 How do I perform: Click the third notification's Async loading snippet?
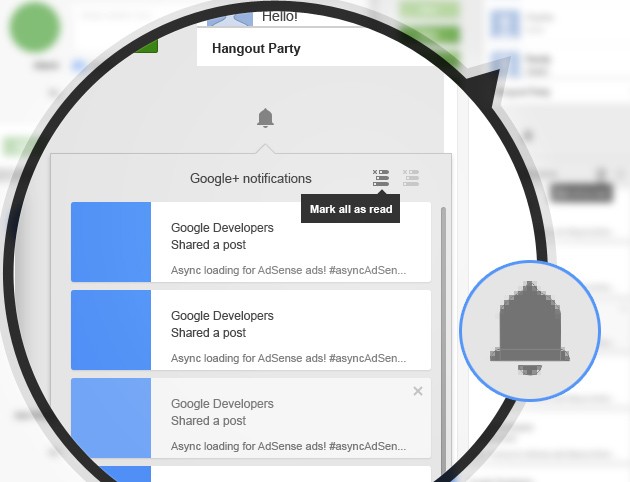pos(288,446)
